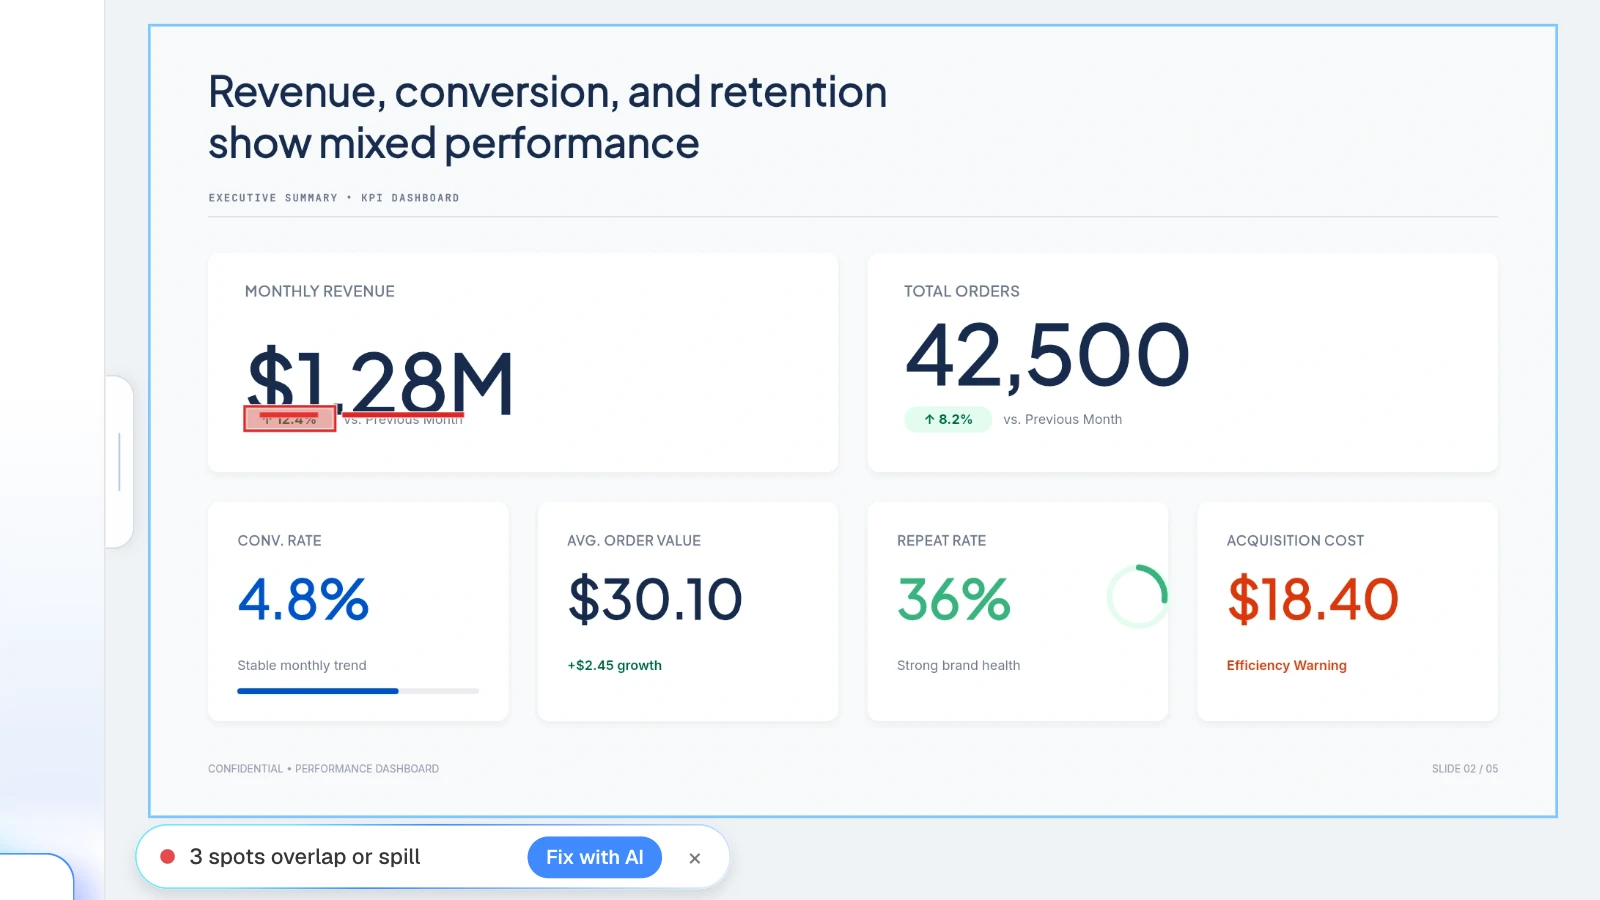The width and height of the screenshot is (1600, 900).
Task: Select the TOTAL ORDERS label
Action: (962, 291)
